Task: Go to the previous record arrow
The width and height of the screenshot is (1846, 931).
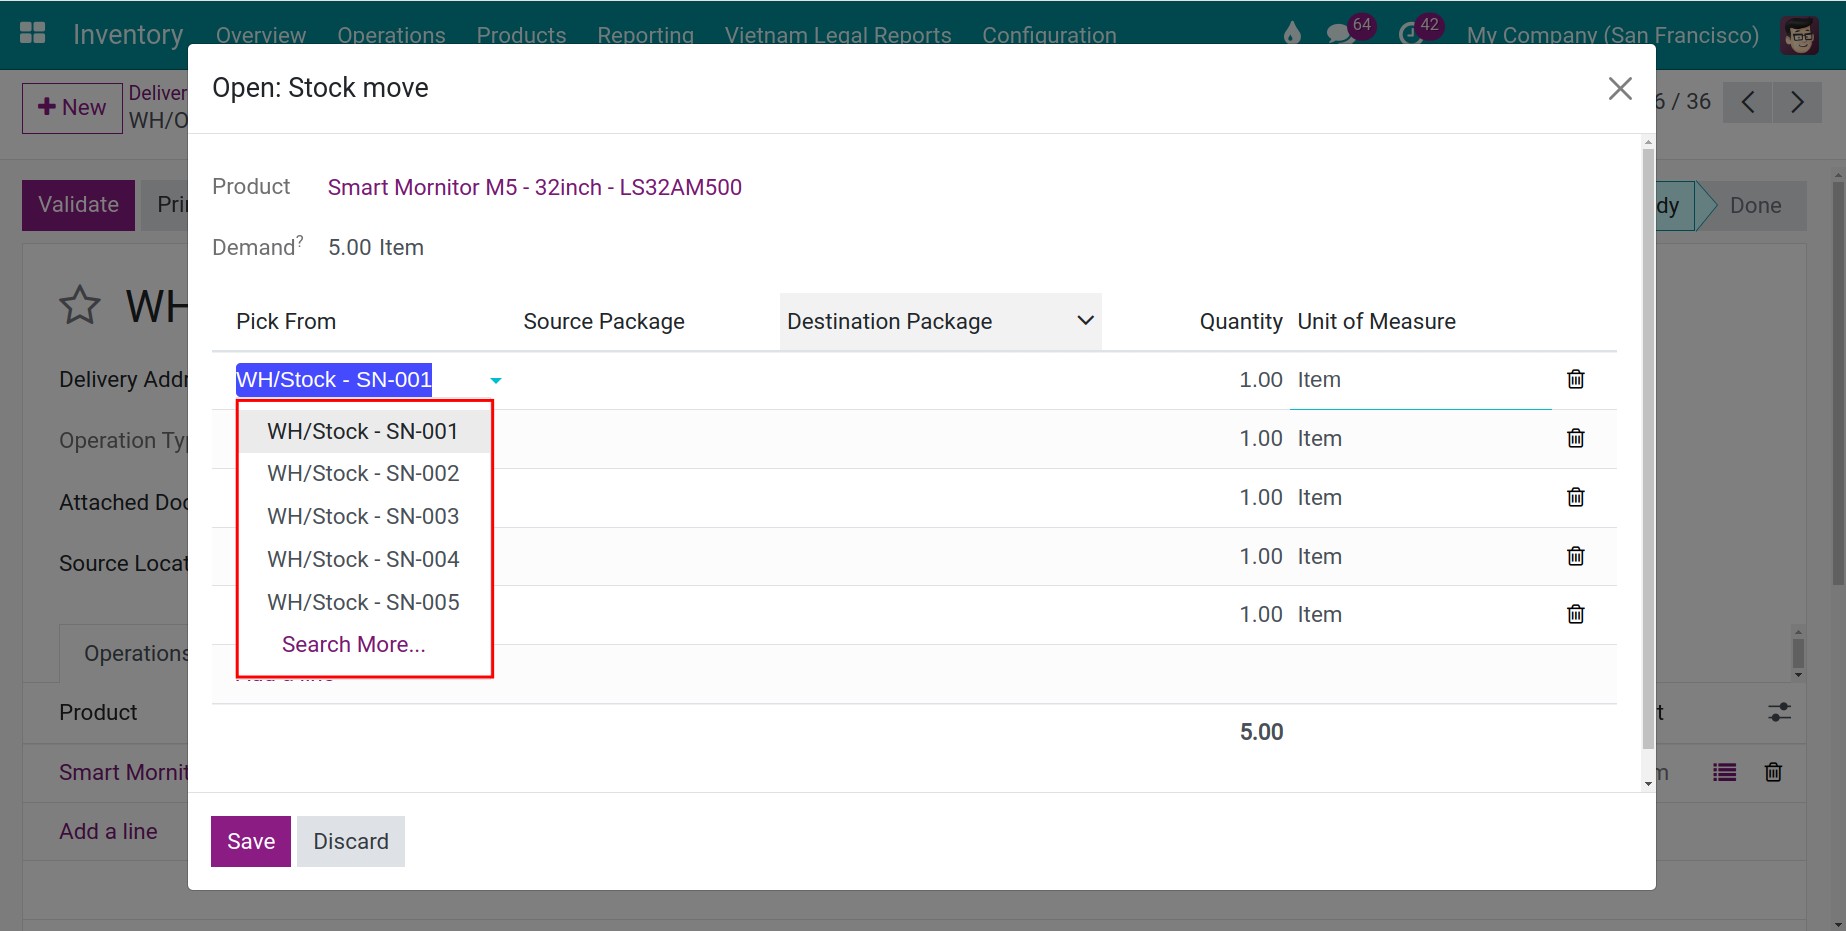Action: (1748, 102)
